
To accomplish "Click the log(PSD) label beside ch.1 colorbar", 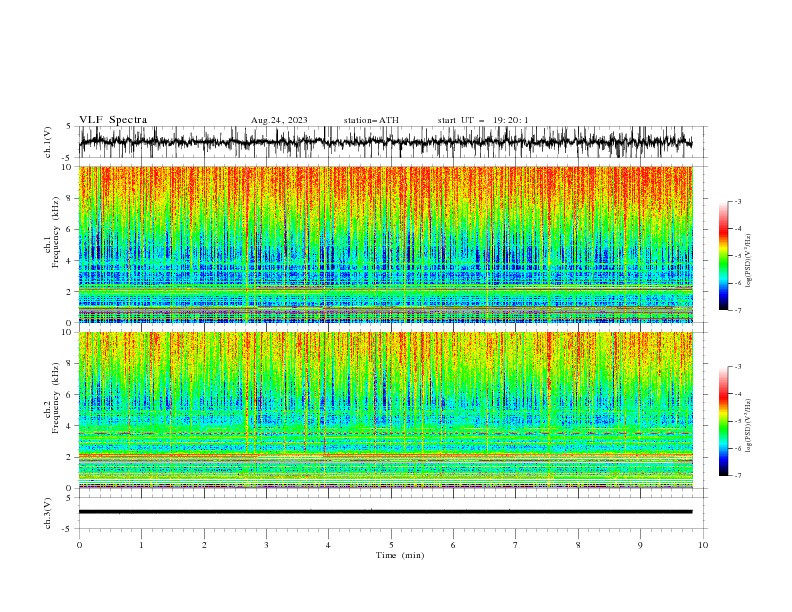I will click(x=748, y=261).
